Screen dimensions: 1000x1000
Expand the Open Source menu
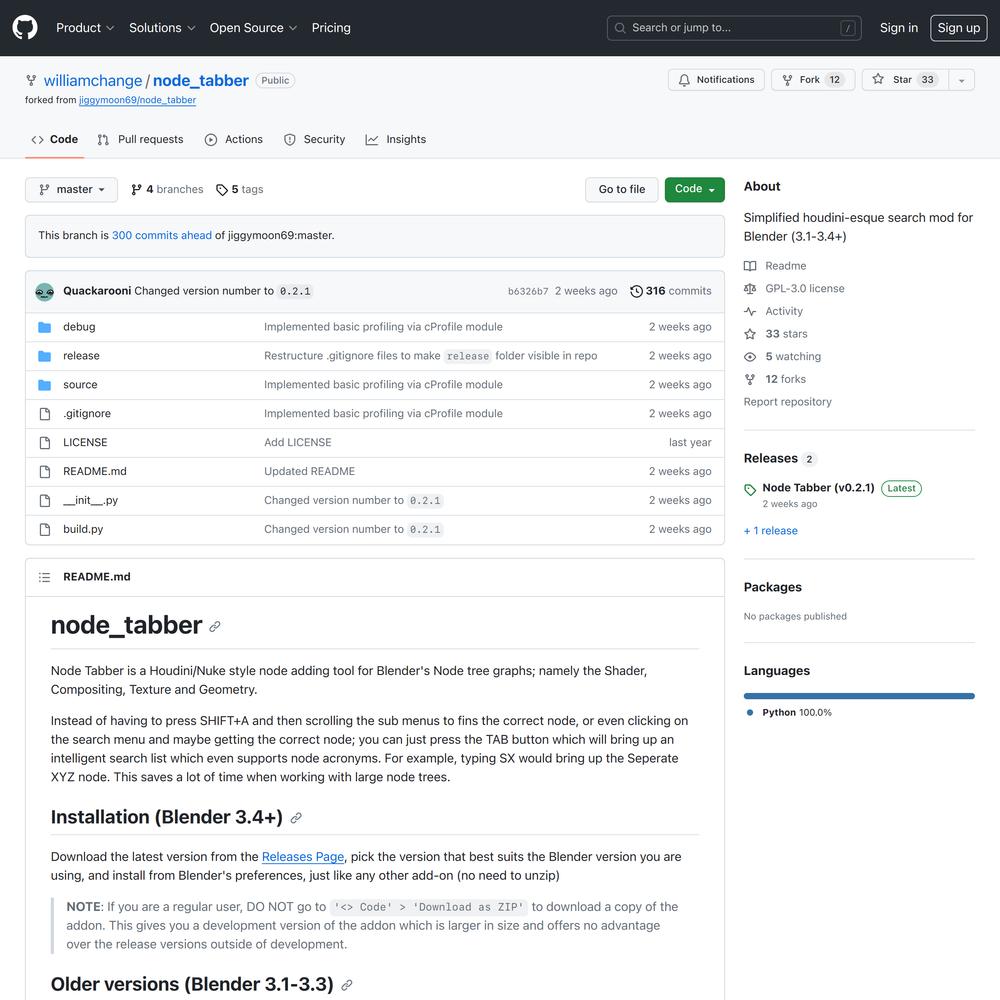click(x=253, y=28)
